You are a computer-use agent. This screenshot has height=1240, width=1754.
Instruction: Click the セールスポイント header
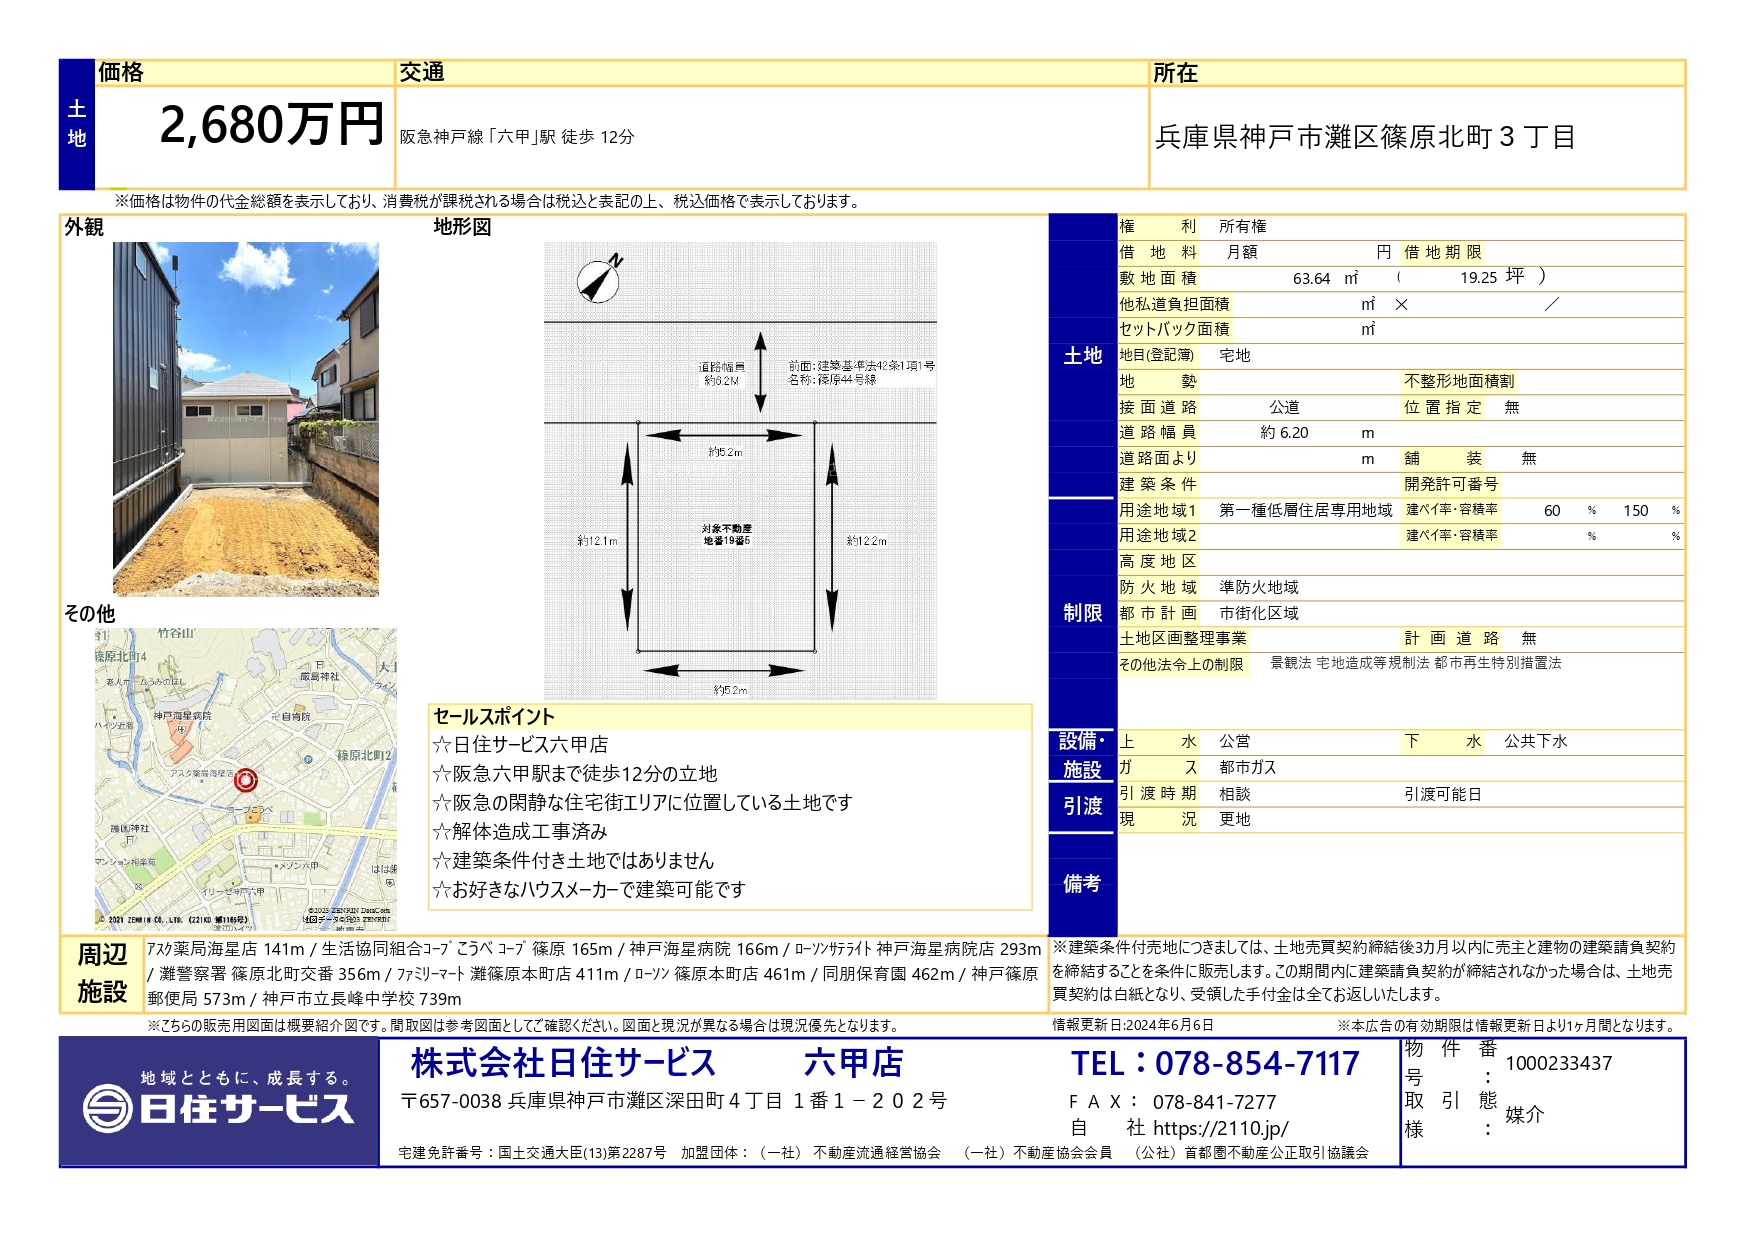(x=494, y=717)
